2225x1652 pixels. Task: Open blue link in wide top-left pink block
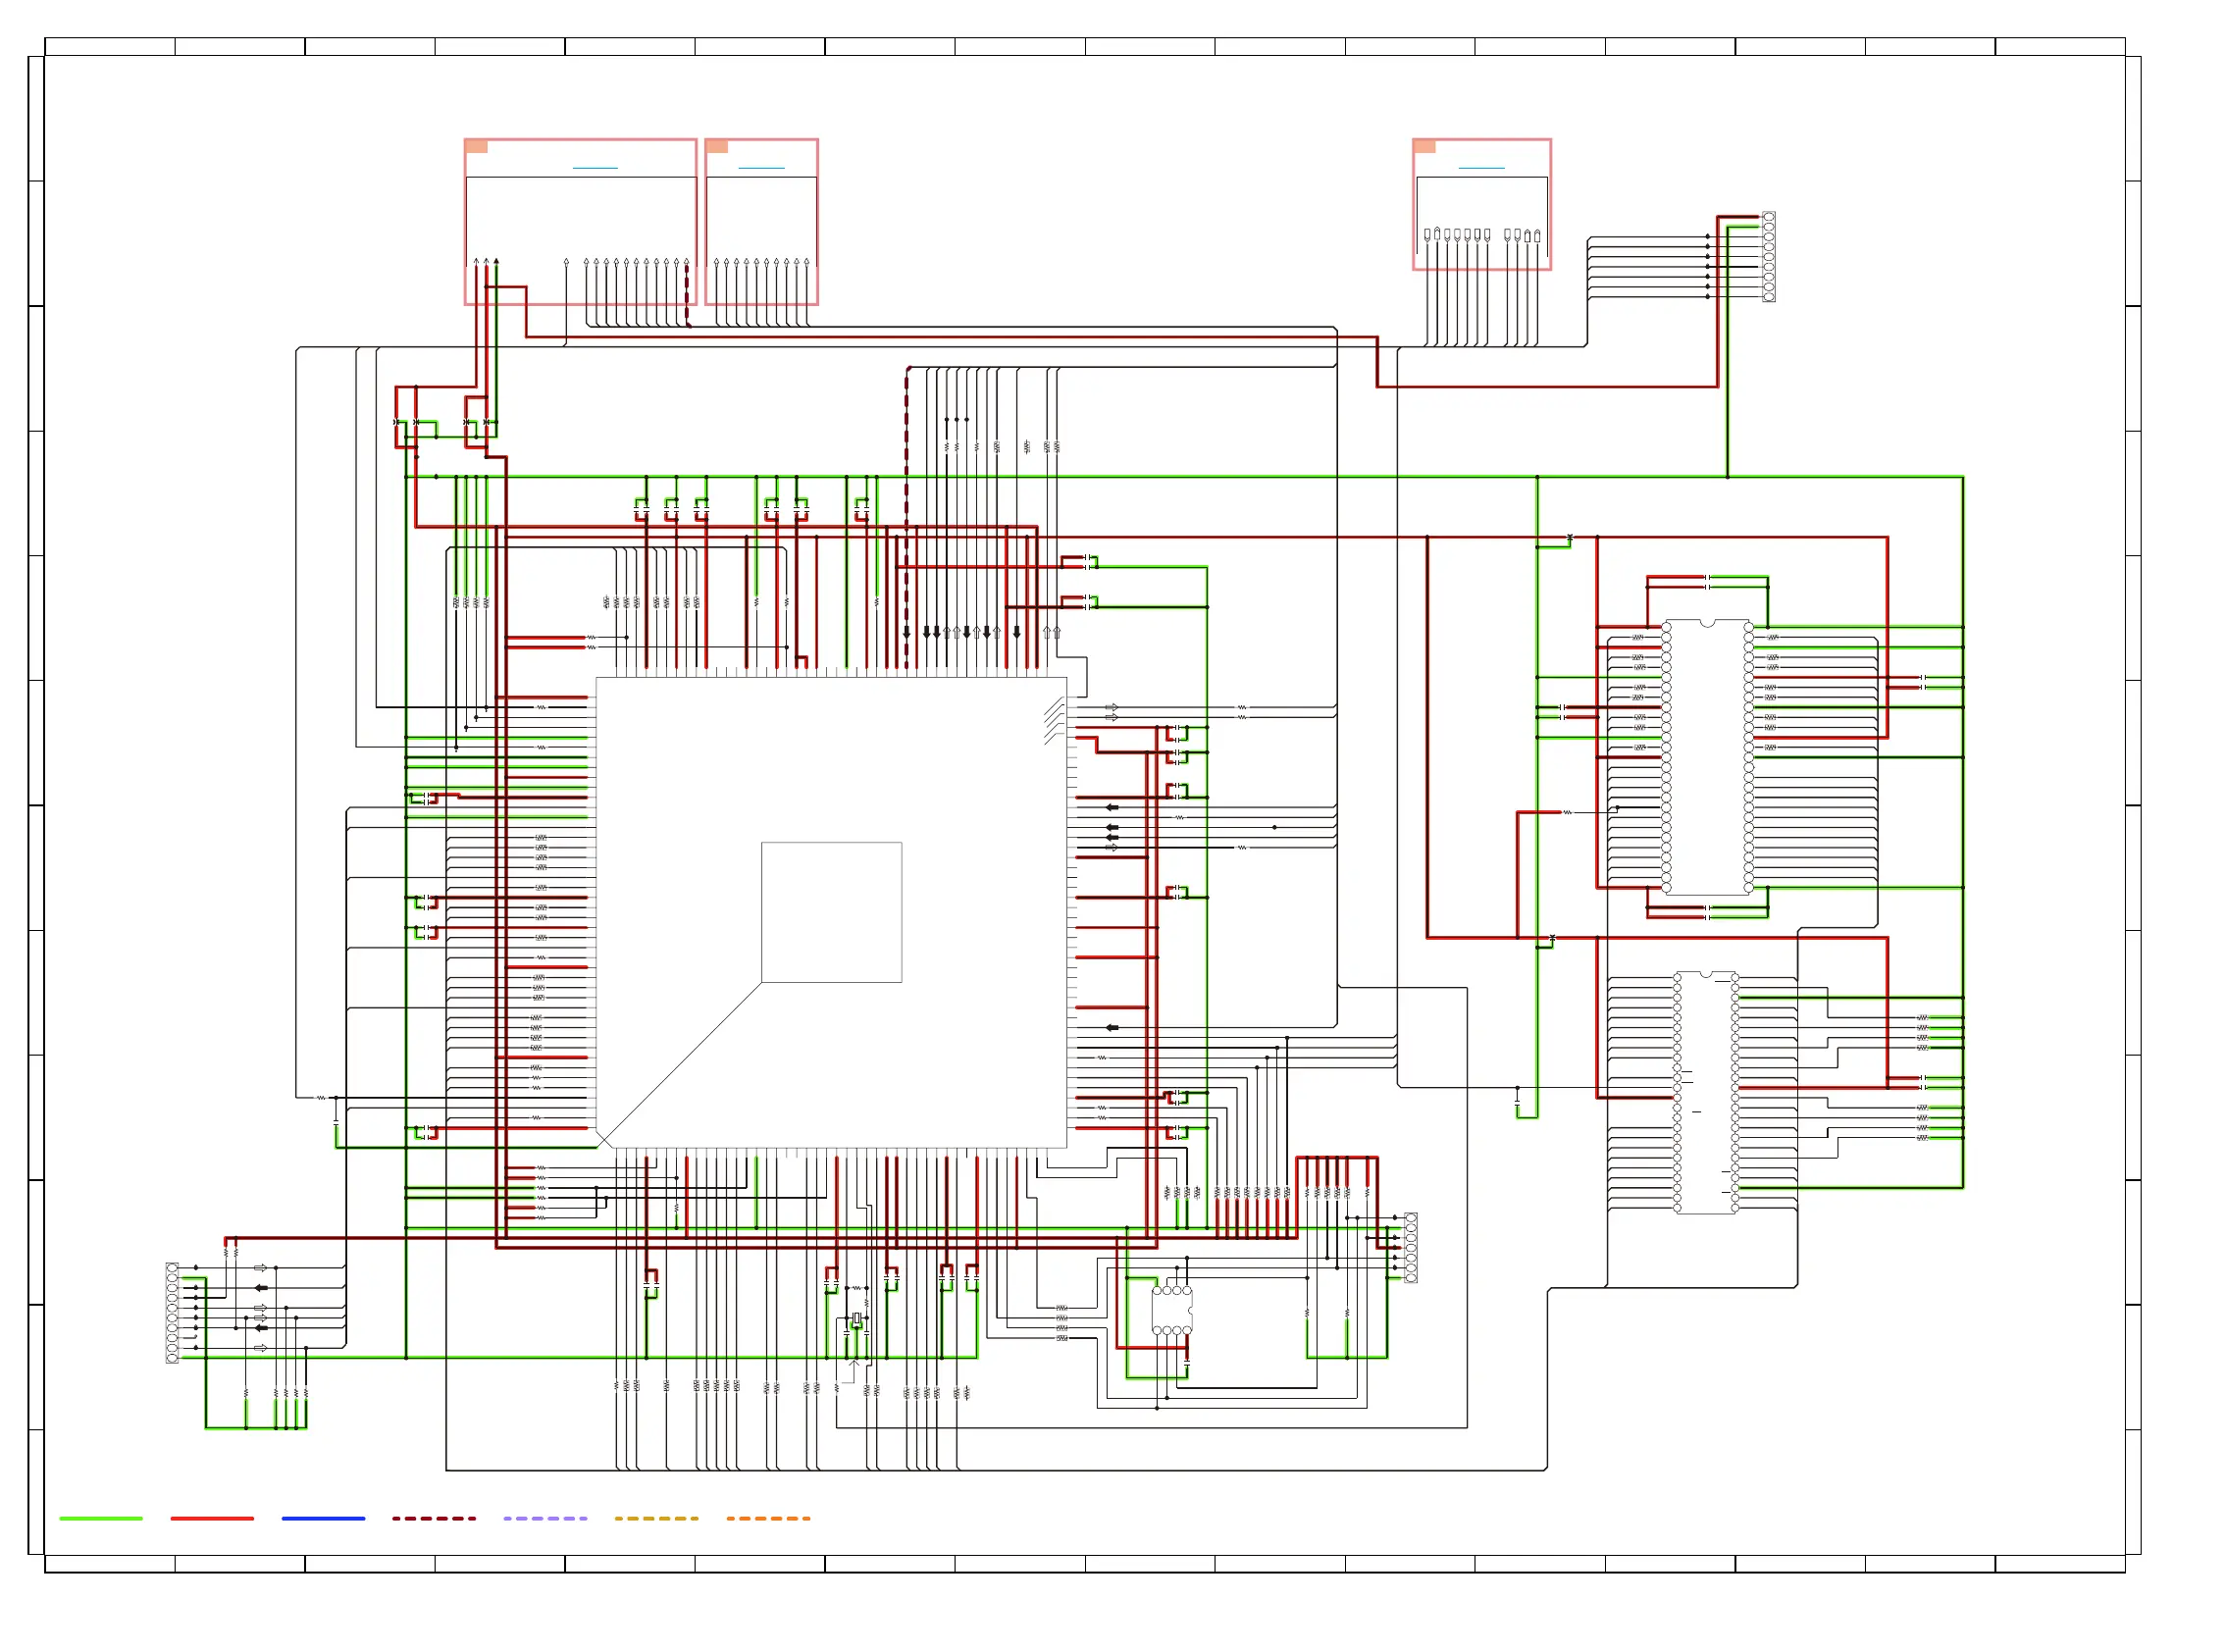(595, 168)
